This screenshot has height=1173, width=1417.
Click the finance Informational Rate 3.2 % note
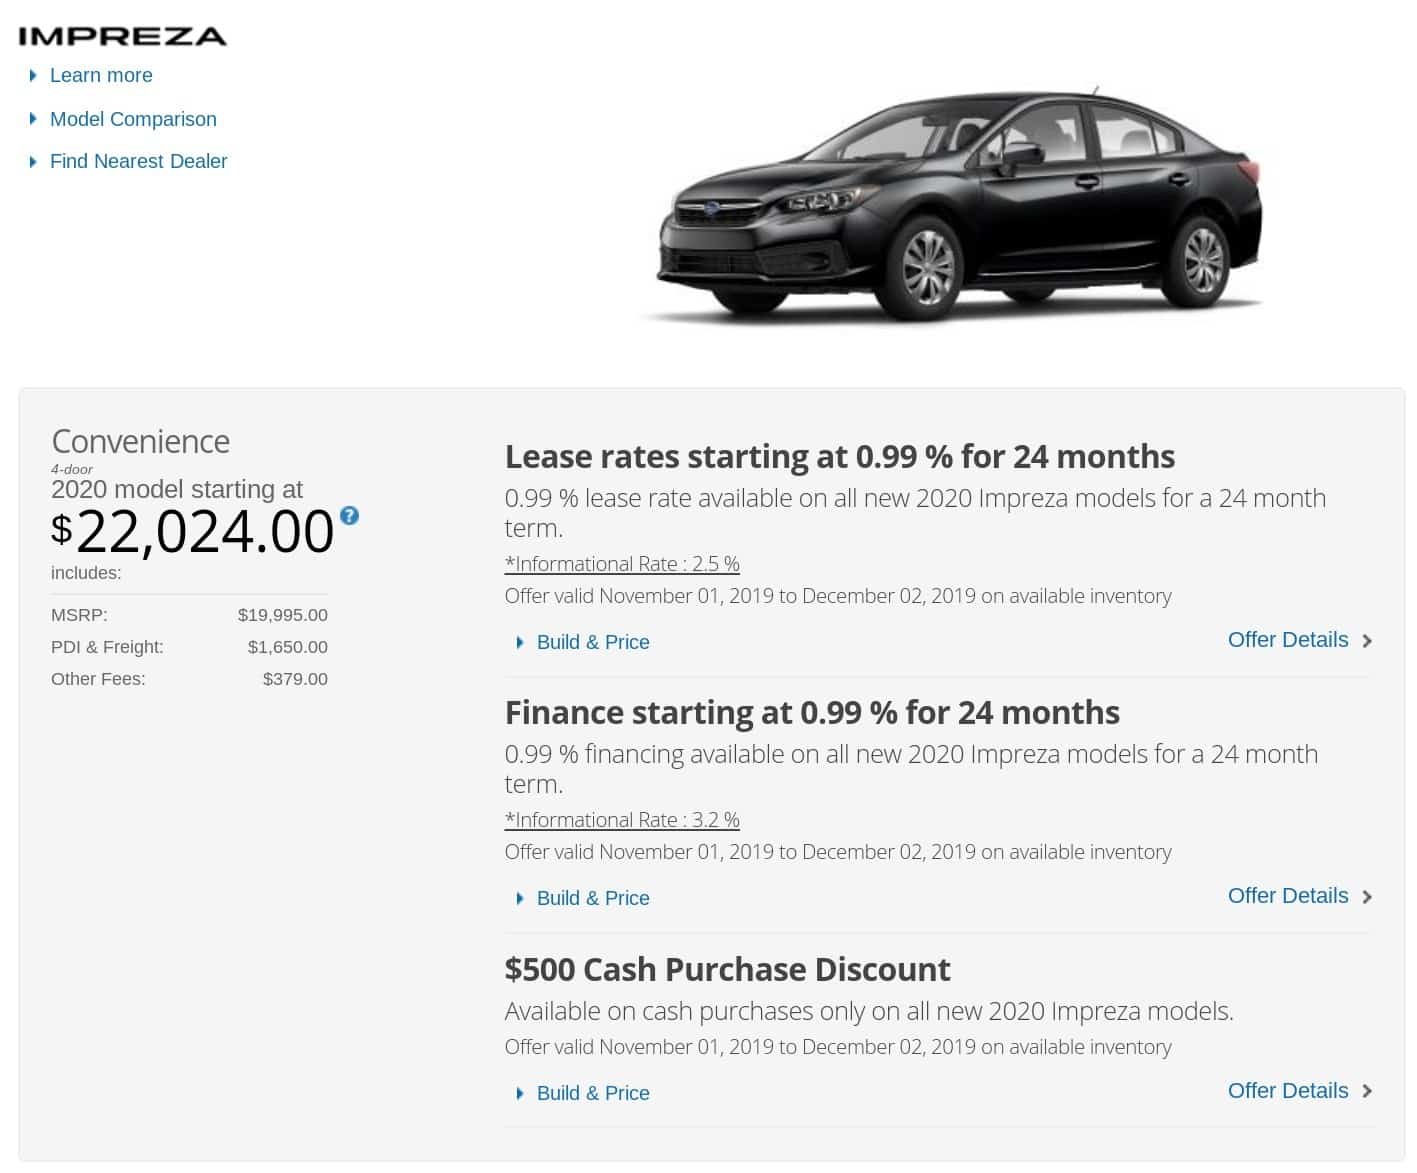622,820
